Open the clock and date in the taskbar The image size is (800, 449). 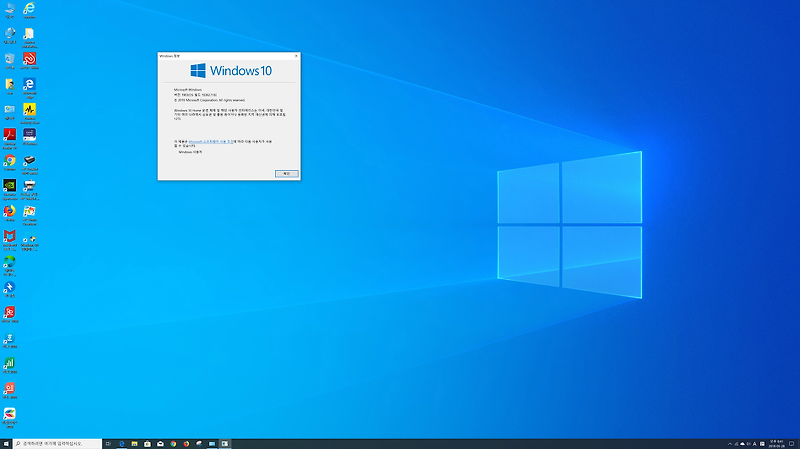coord(777,444)
